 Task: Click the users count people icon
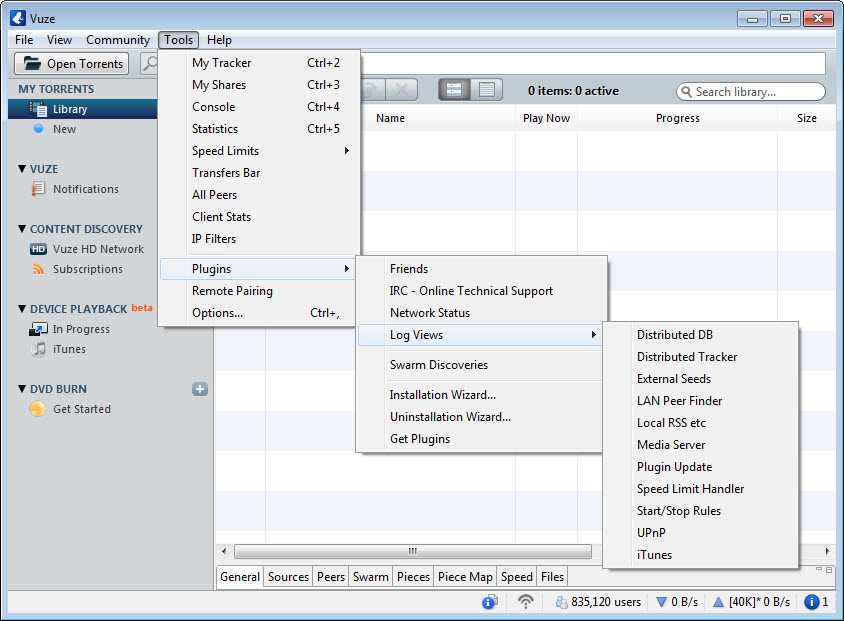coord(561,602)
